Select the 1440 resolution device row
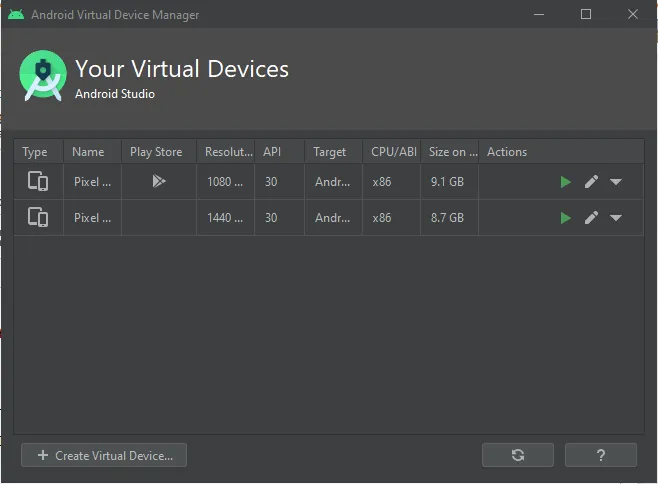This screenshot has width=658, height=484. (x=224, y=217)
